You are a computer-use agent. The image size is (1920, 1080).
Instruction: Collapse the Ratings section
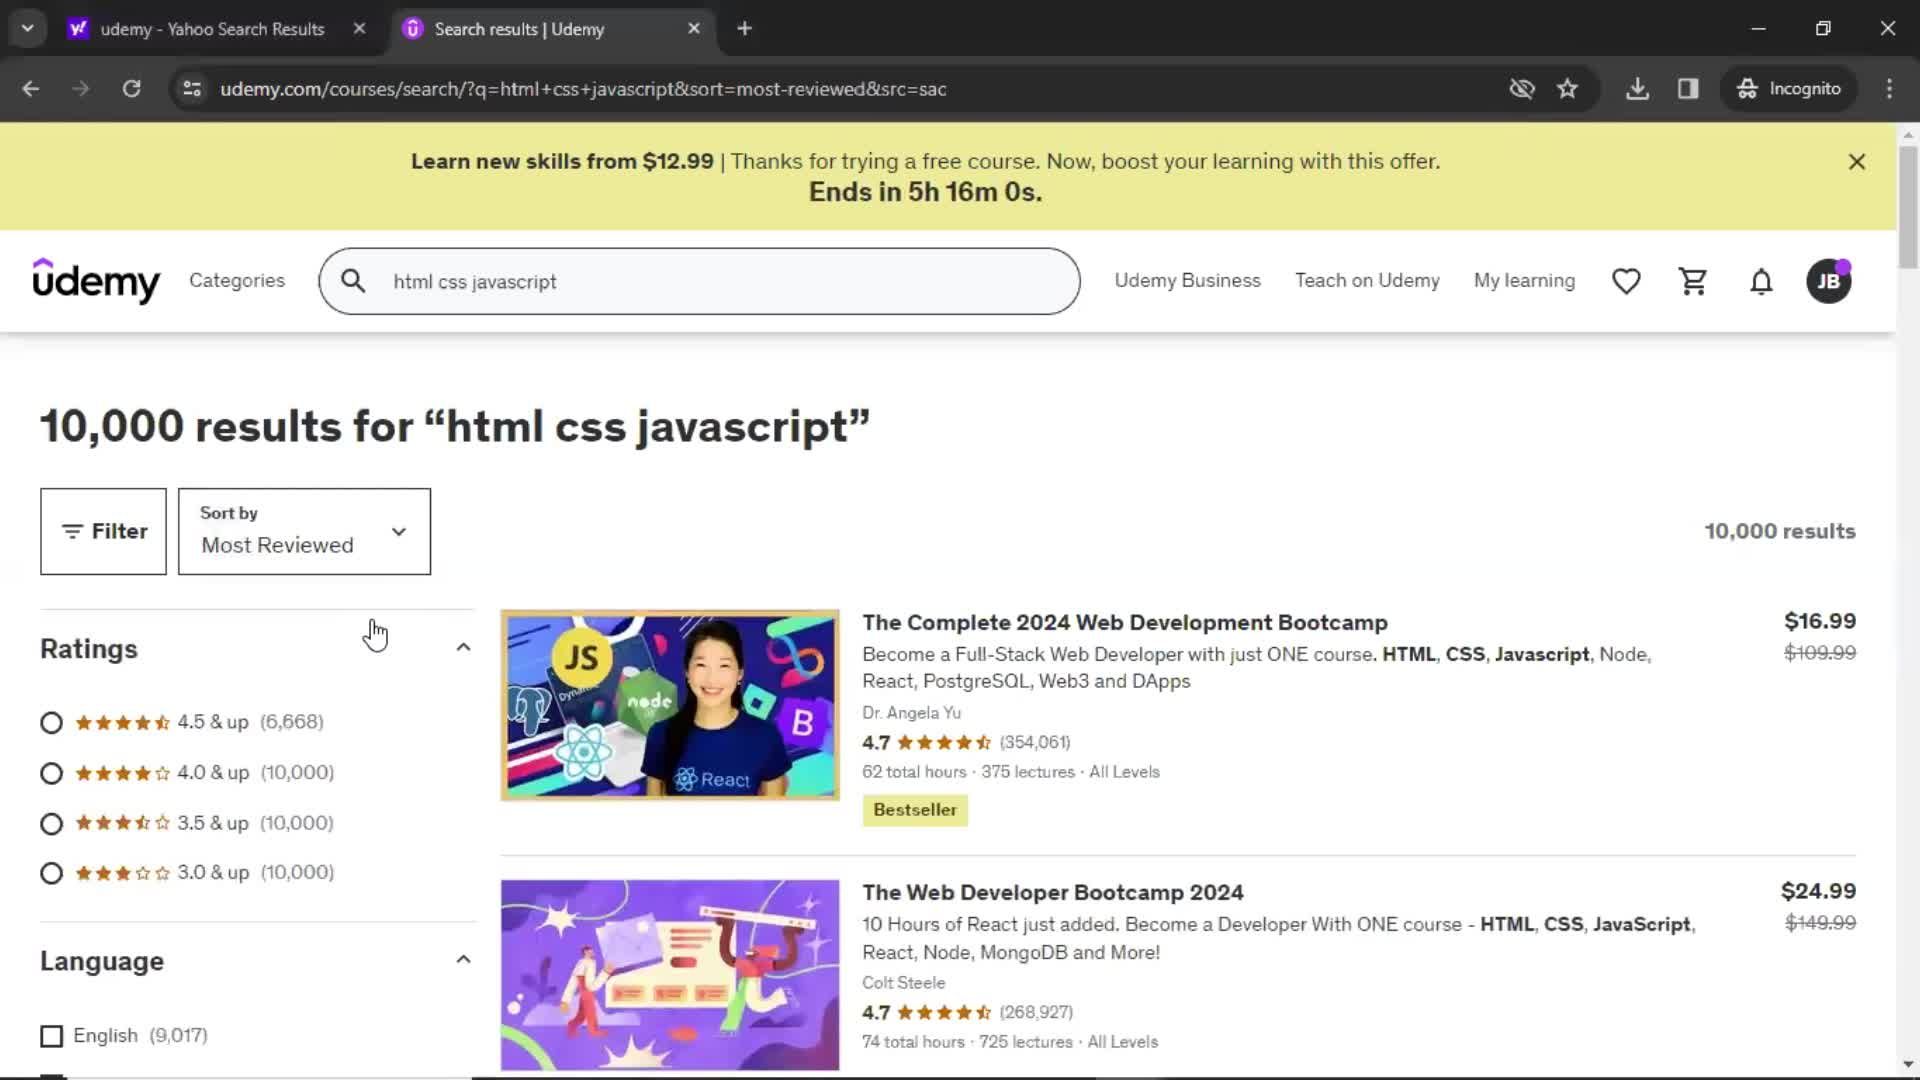(x=463, y=648)
